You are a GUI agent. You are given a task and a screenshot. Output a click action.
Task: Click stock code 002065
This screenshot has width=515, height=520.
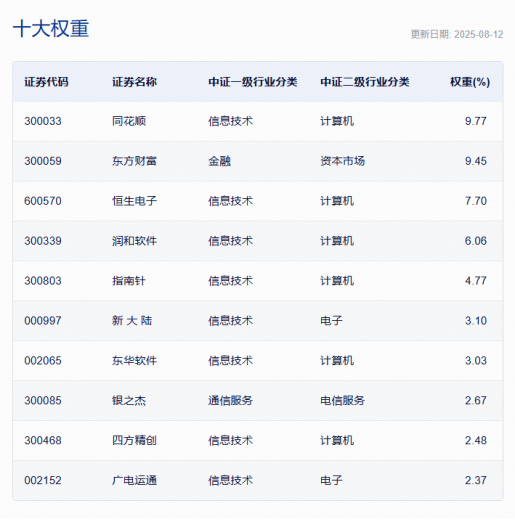click(43, 361)
